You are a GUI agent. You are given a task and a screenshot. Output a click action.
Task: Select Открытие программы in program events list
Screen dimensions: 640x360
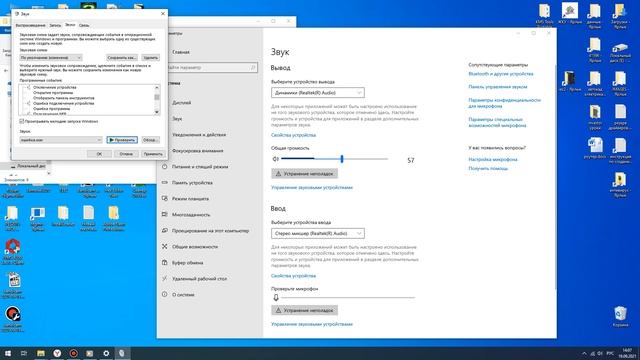[53, 93]
